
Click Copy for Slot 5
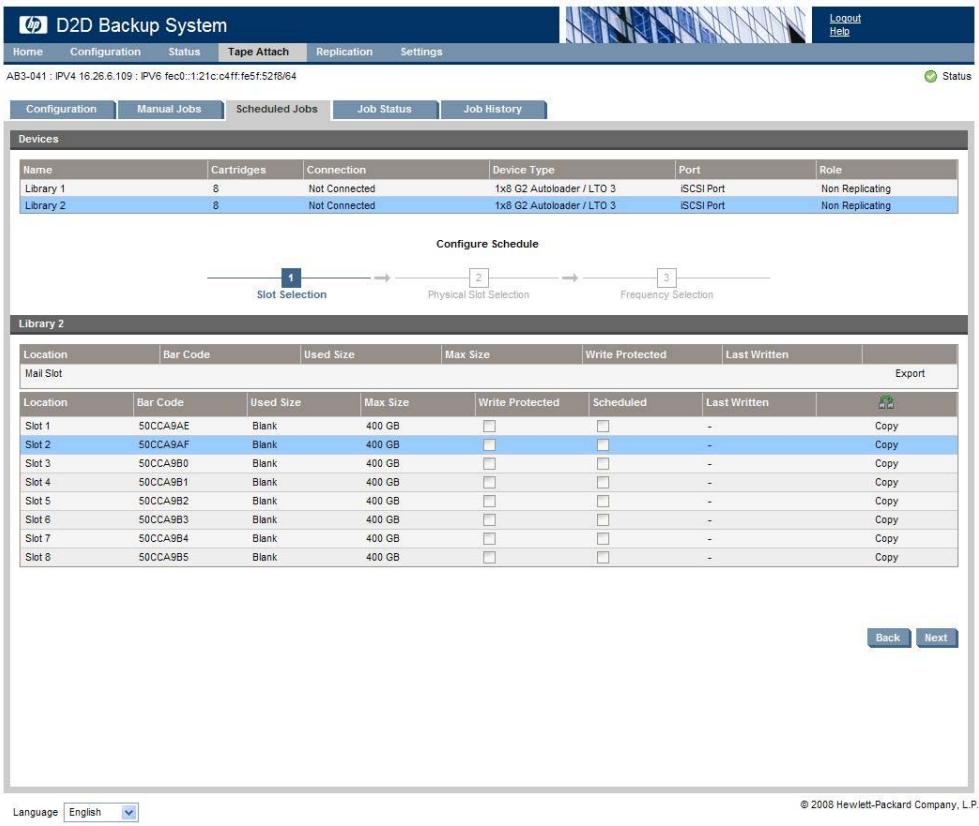[886, 501]
